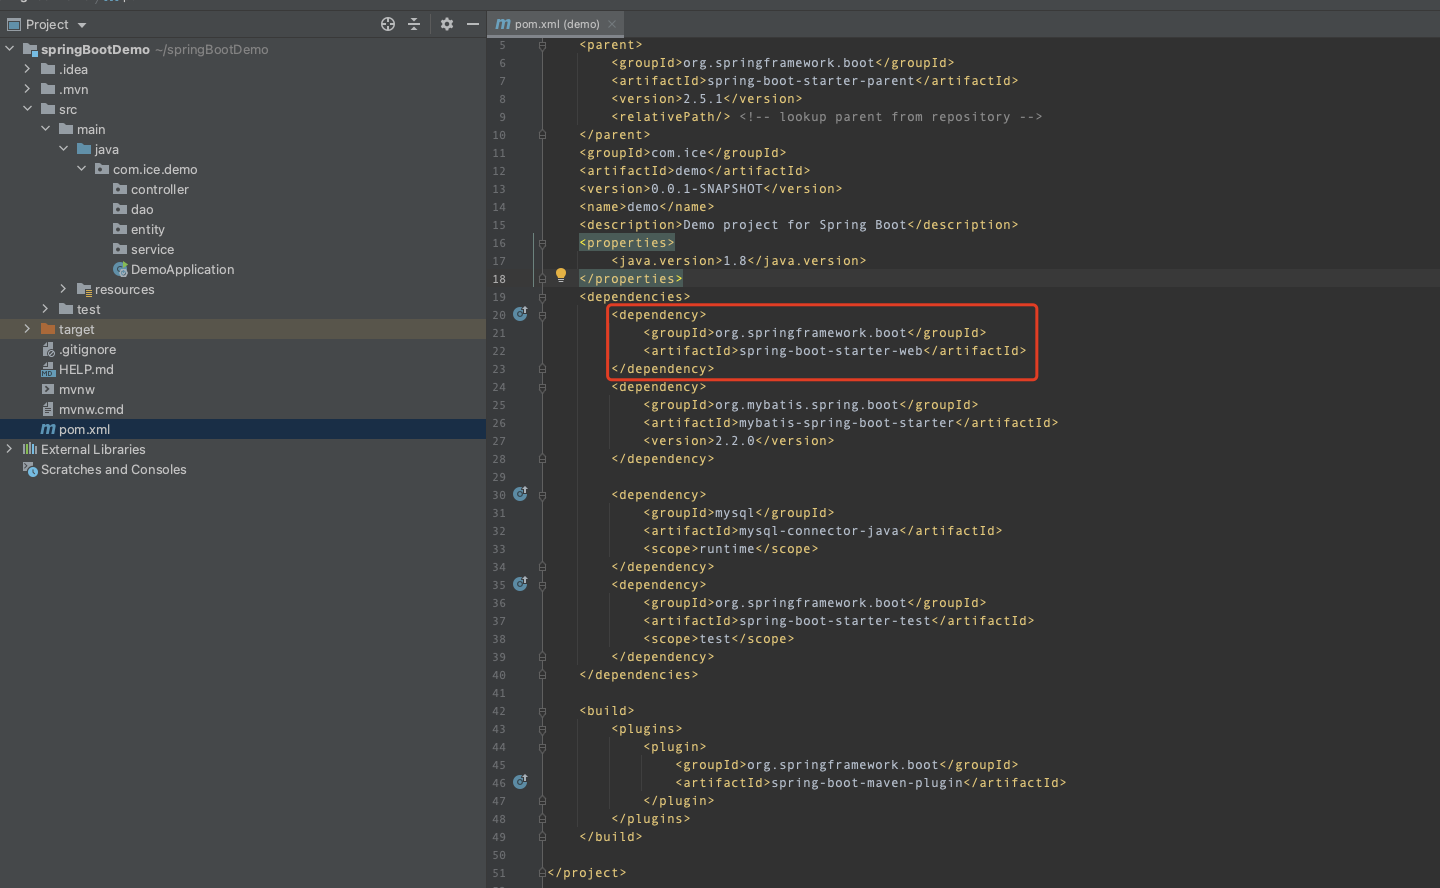Select the controller package
Image resolution: width=1440 pixels, height=888 pixels.
[x=159, y=189]
